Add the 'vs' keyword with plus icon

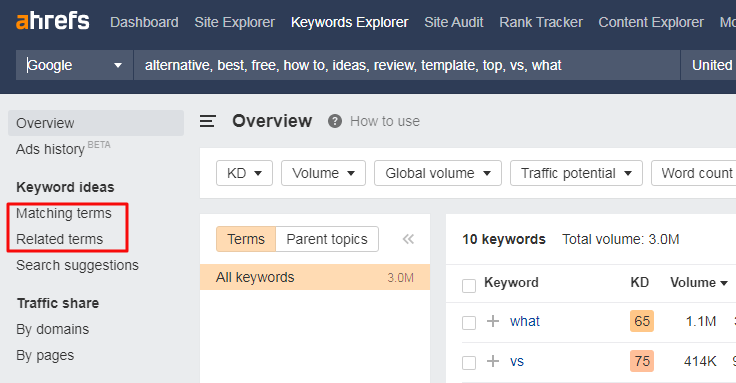pyautogui.click(x=493, y=361)
